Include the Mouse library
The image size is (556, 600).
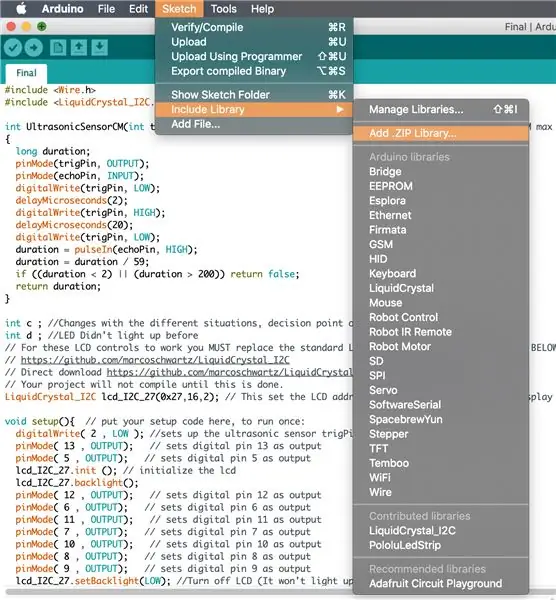click(441, 303)
